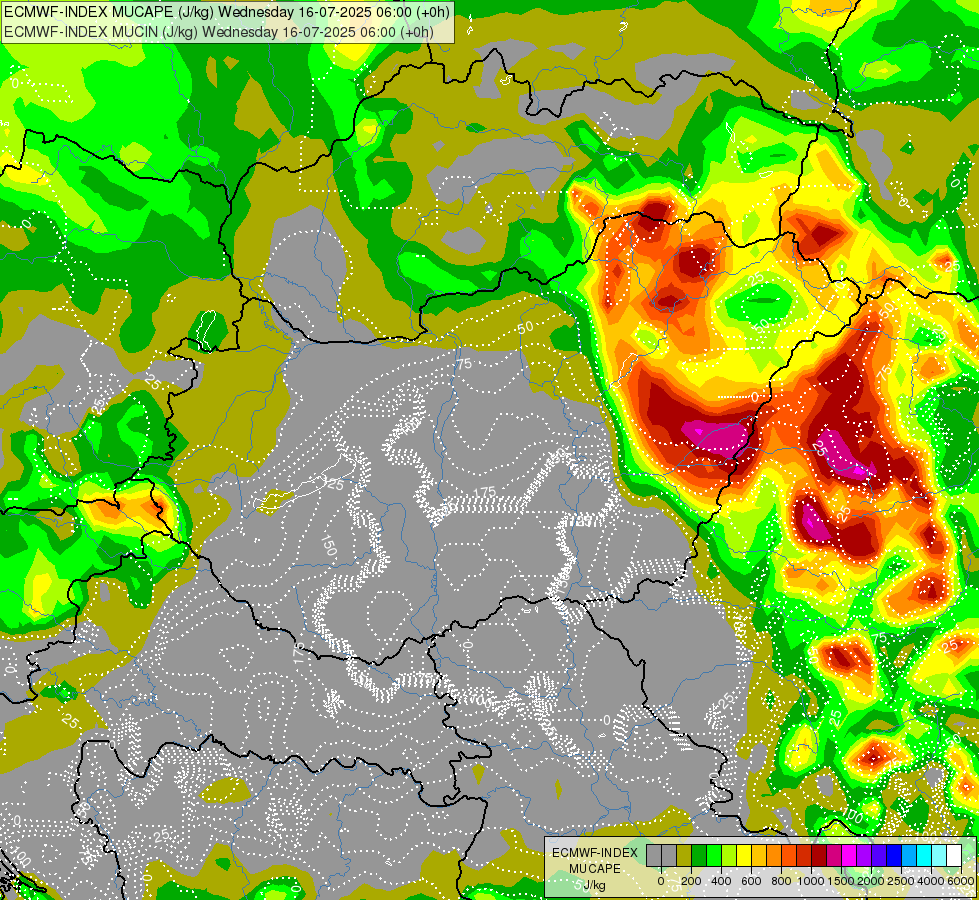Click the pure yellow legend swatch

744,856
